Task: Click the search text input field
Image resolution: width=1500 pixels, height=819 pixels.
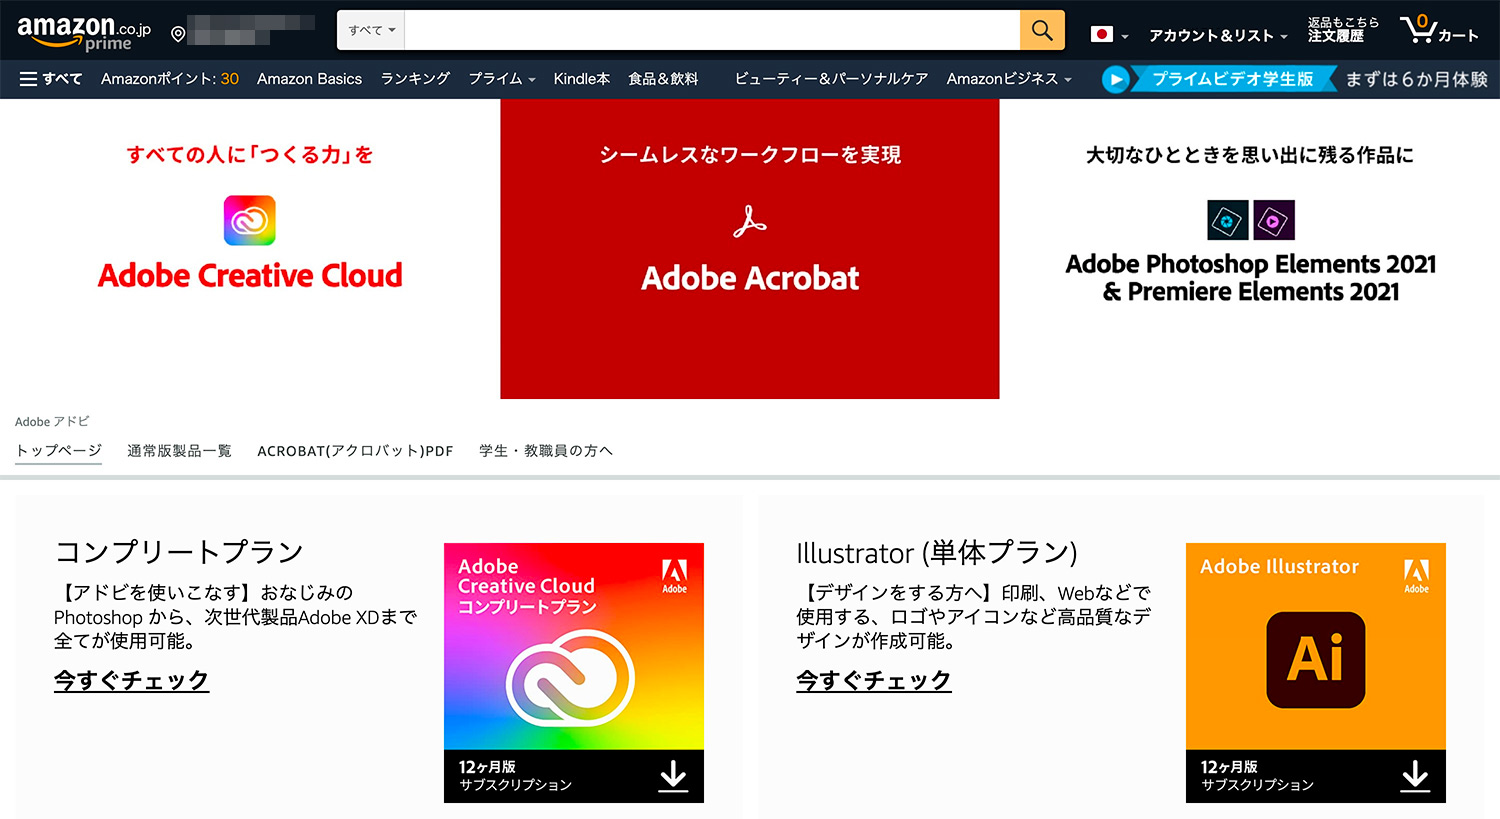Action: click(712, 30)
